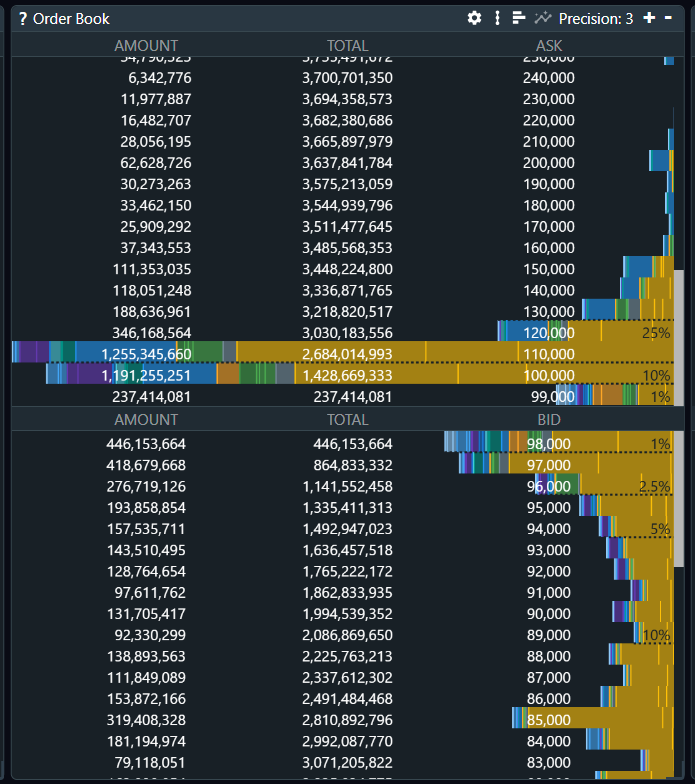Select the bid price 95,000
The width and height of the screenshot is (695, 784).
click(x=548, y=508)
